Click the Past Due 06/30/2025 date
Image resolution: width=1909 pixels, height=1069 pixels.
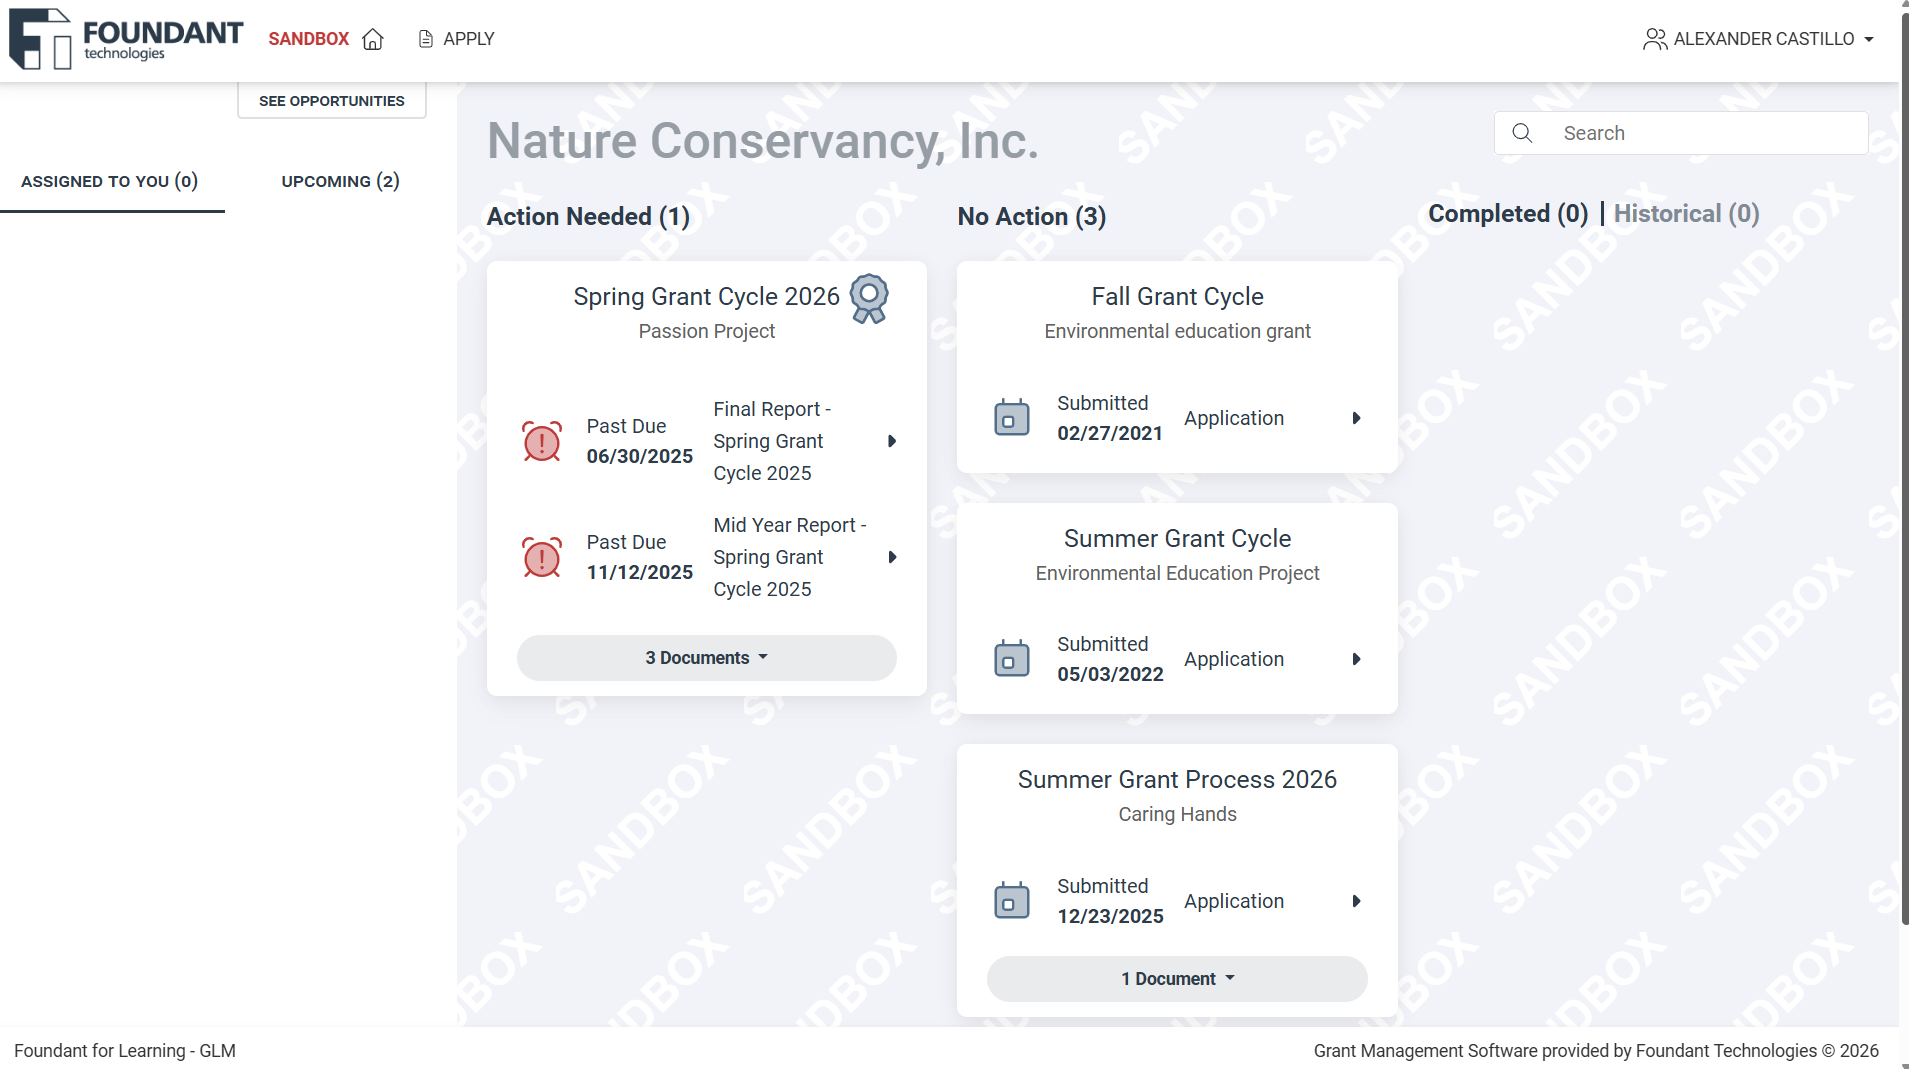pos(639,457)
